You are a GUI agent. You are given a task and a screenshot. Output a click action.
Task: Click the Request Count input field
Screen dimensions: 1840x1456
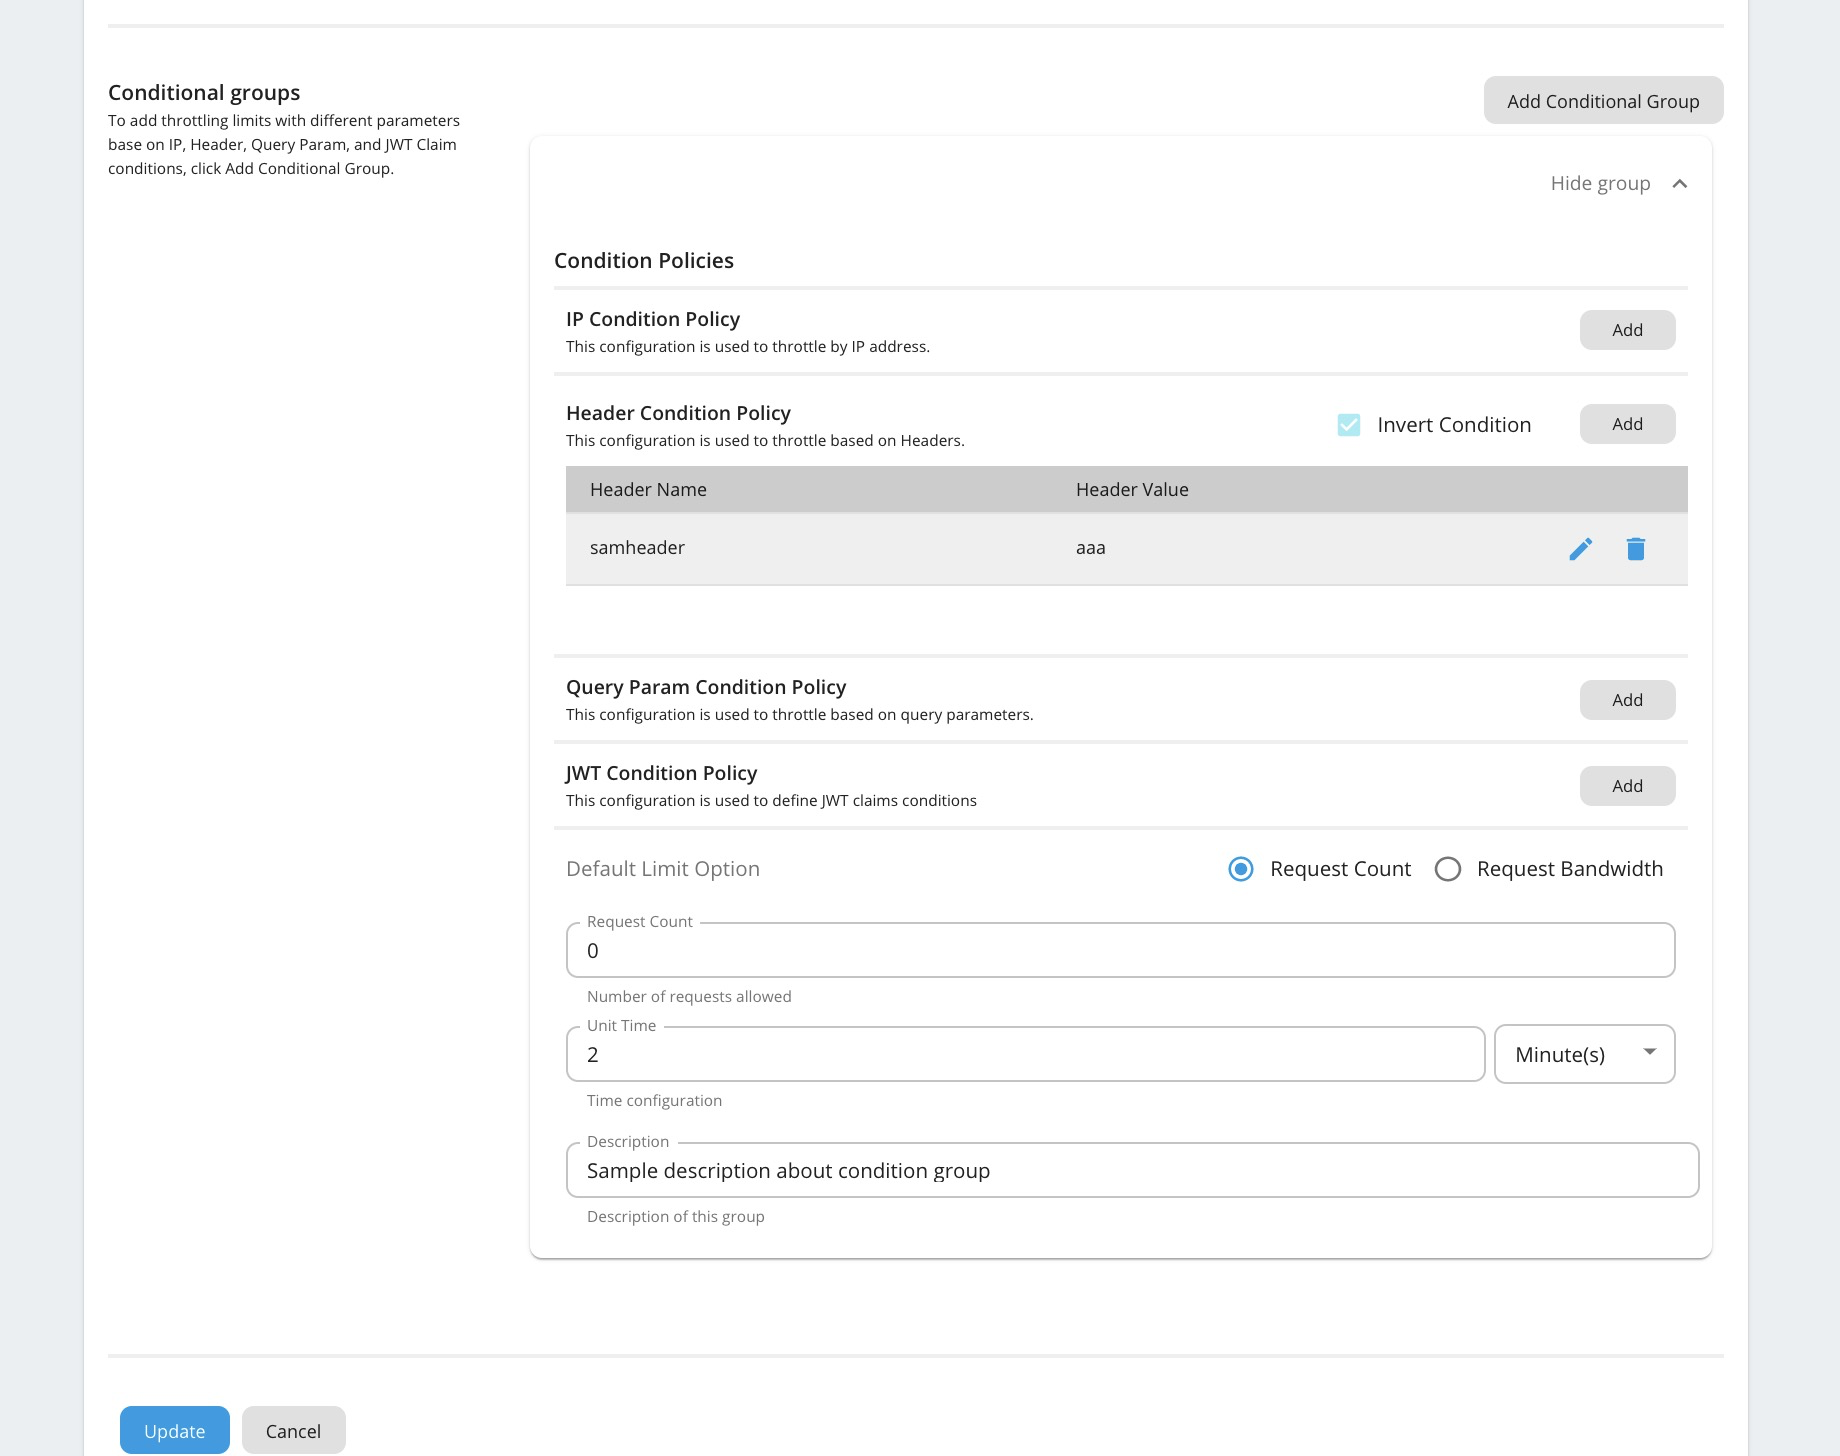point(1119,950)
